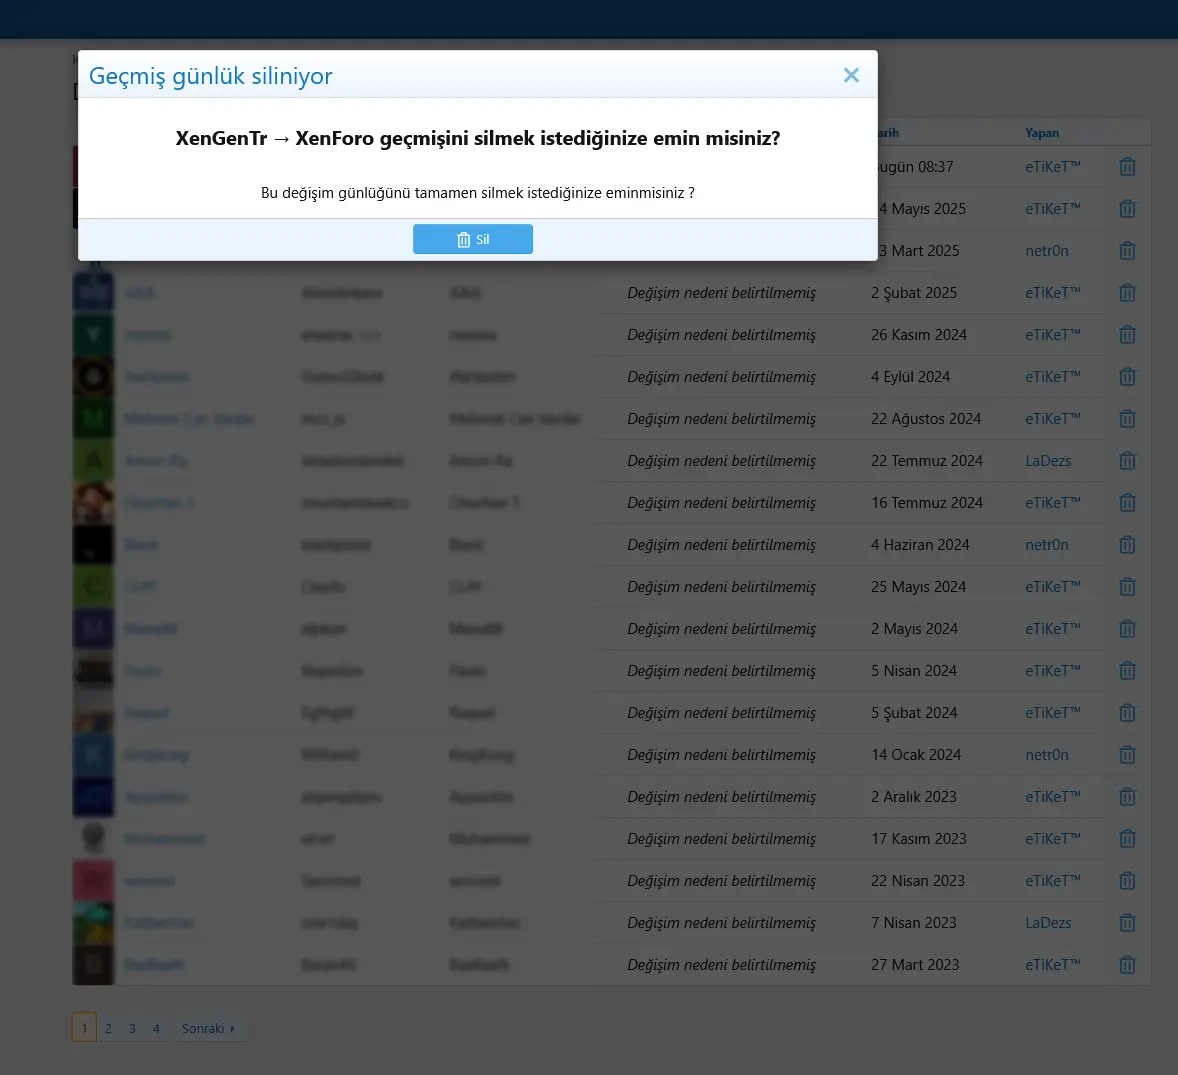Delete the 22 Ağustos 2024 entry
This screenshot has width=1178, height=1075.
1127,418
